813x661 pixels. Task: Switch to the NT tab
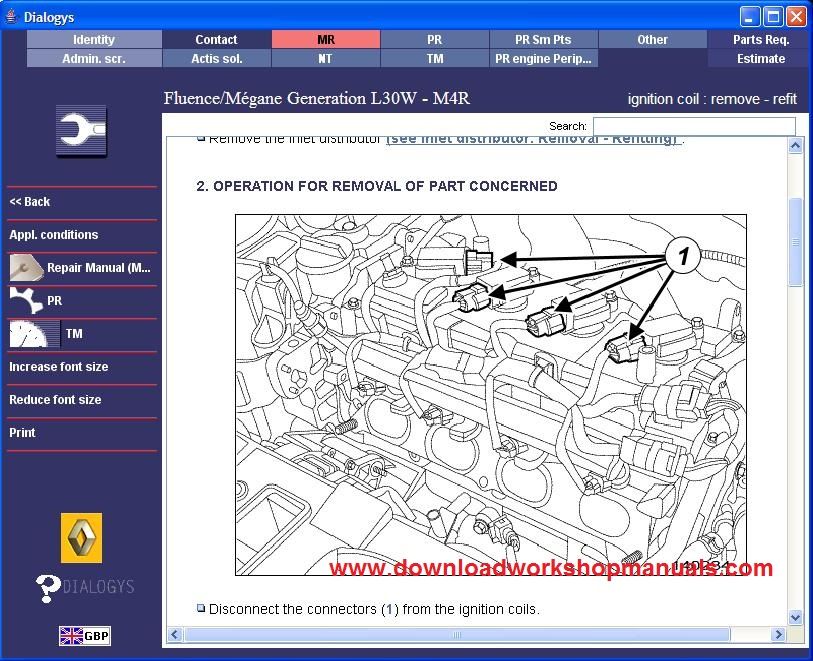(326, 59)
